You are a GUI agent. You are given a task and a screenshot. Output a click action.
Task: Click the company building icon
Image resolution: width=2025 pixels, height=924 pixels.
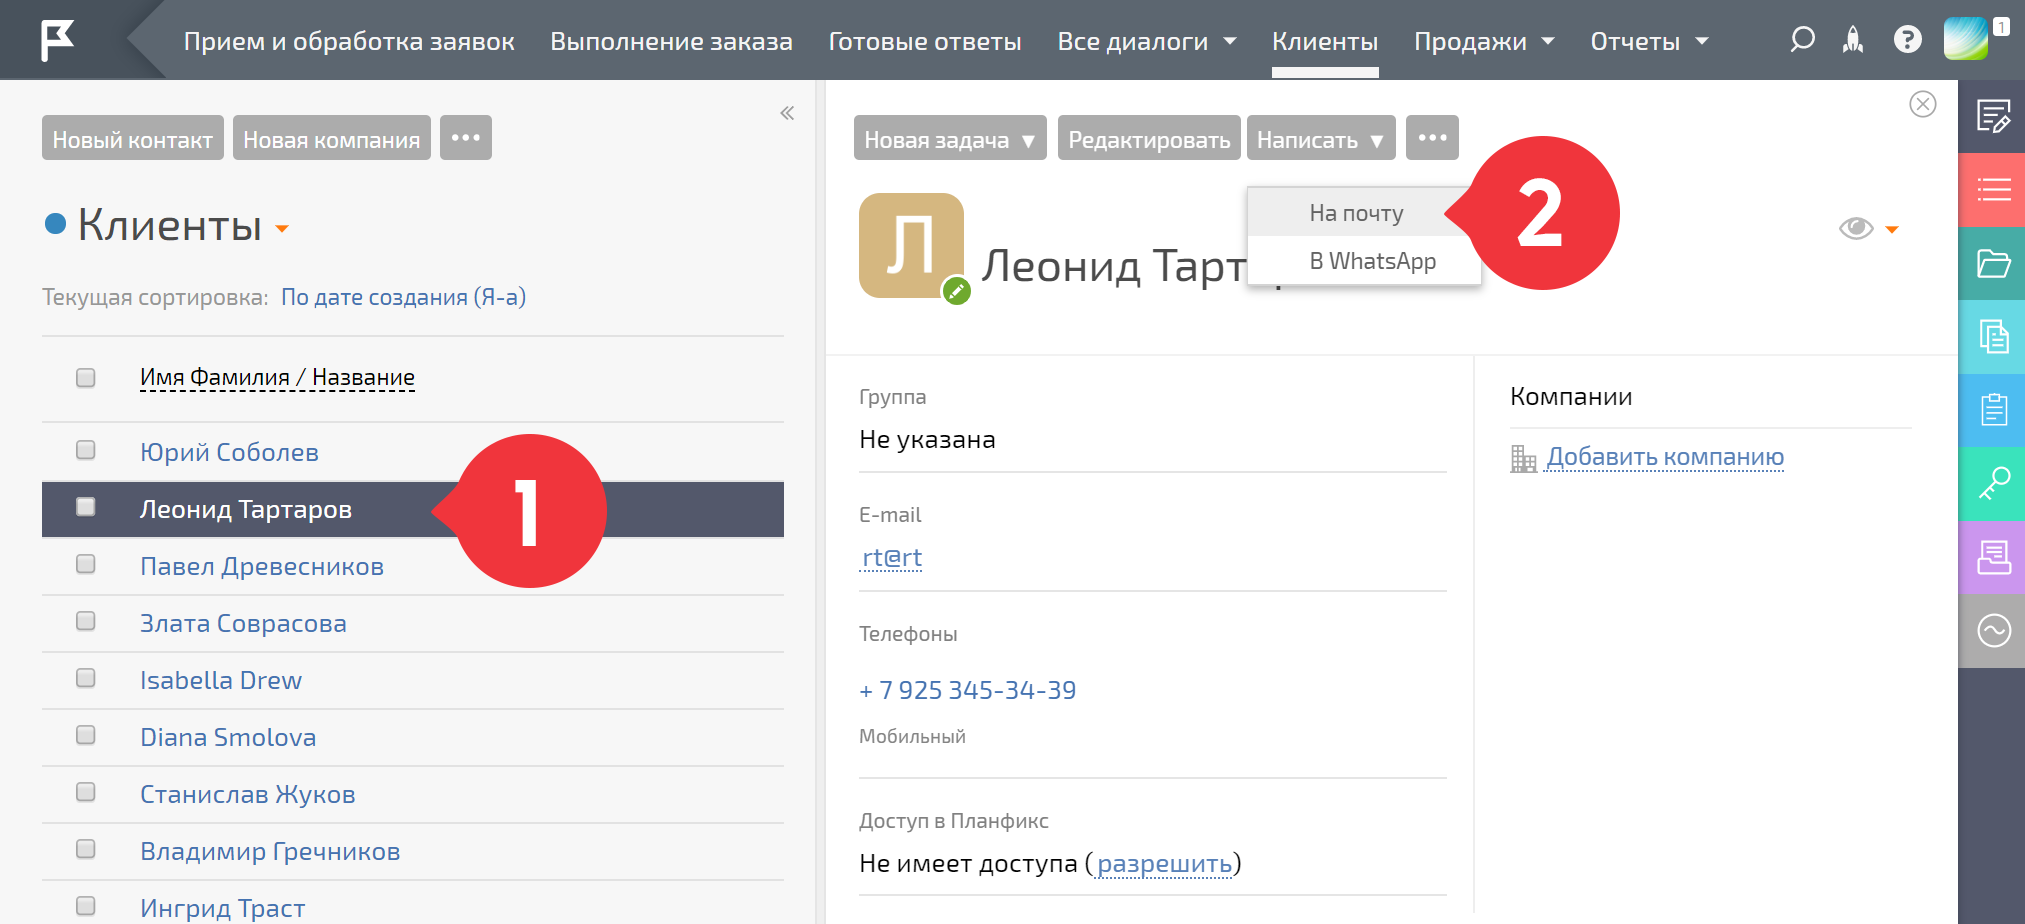[x=1523, y=458]
